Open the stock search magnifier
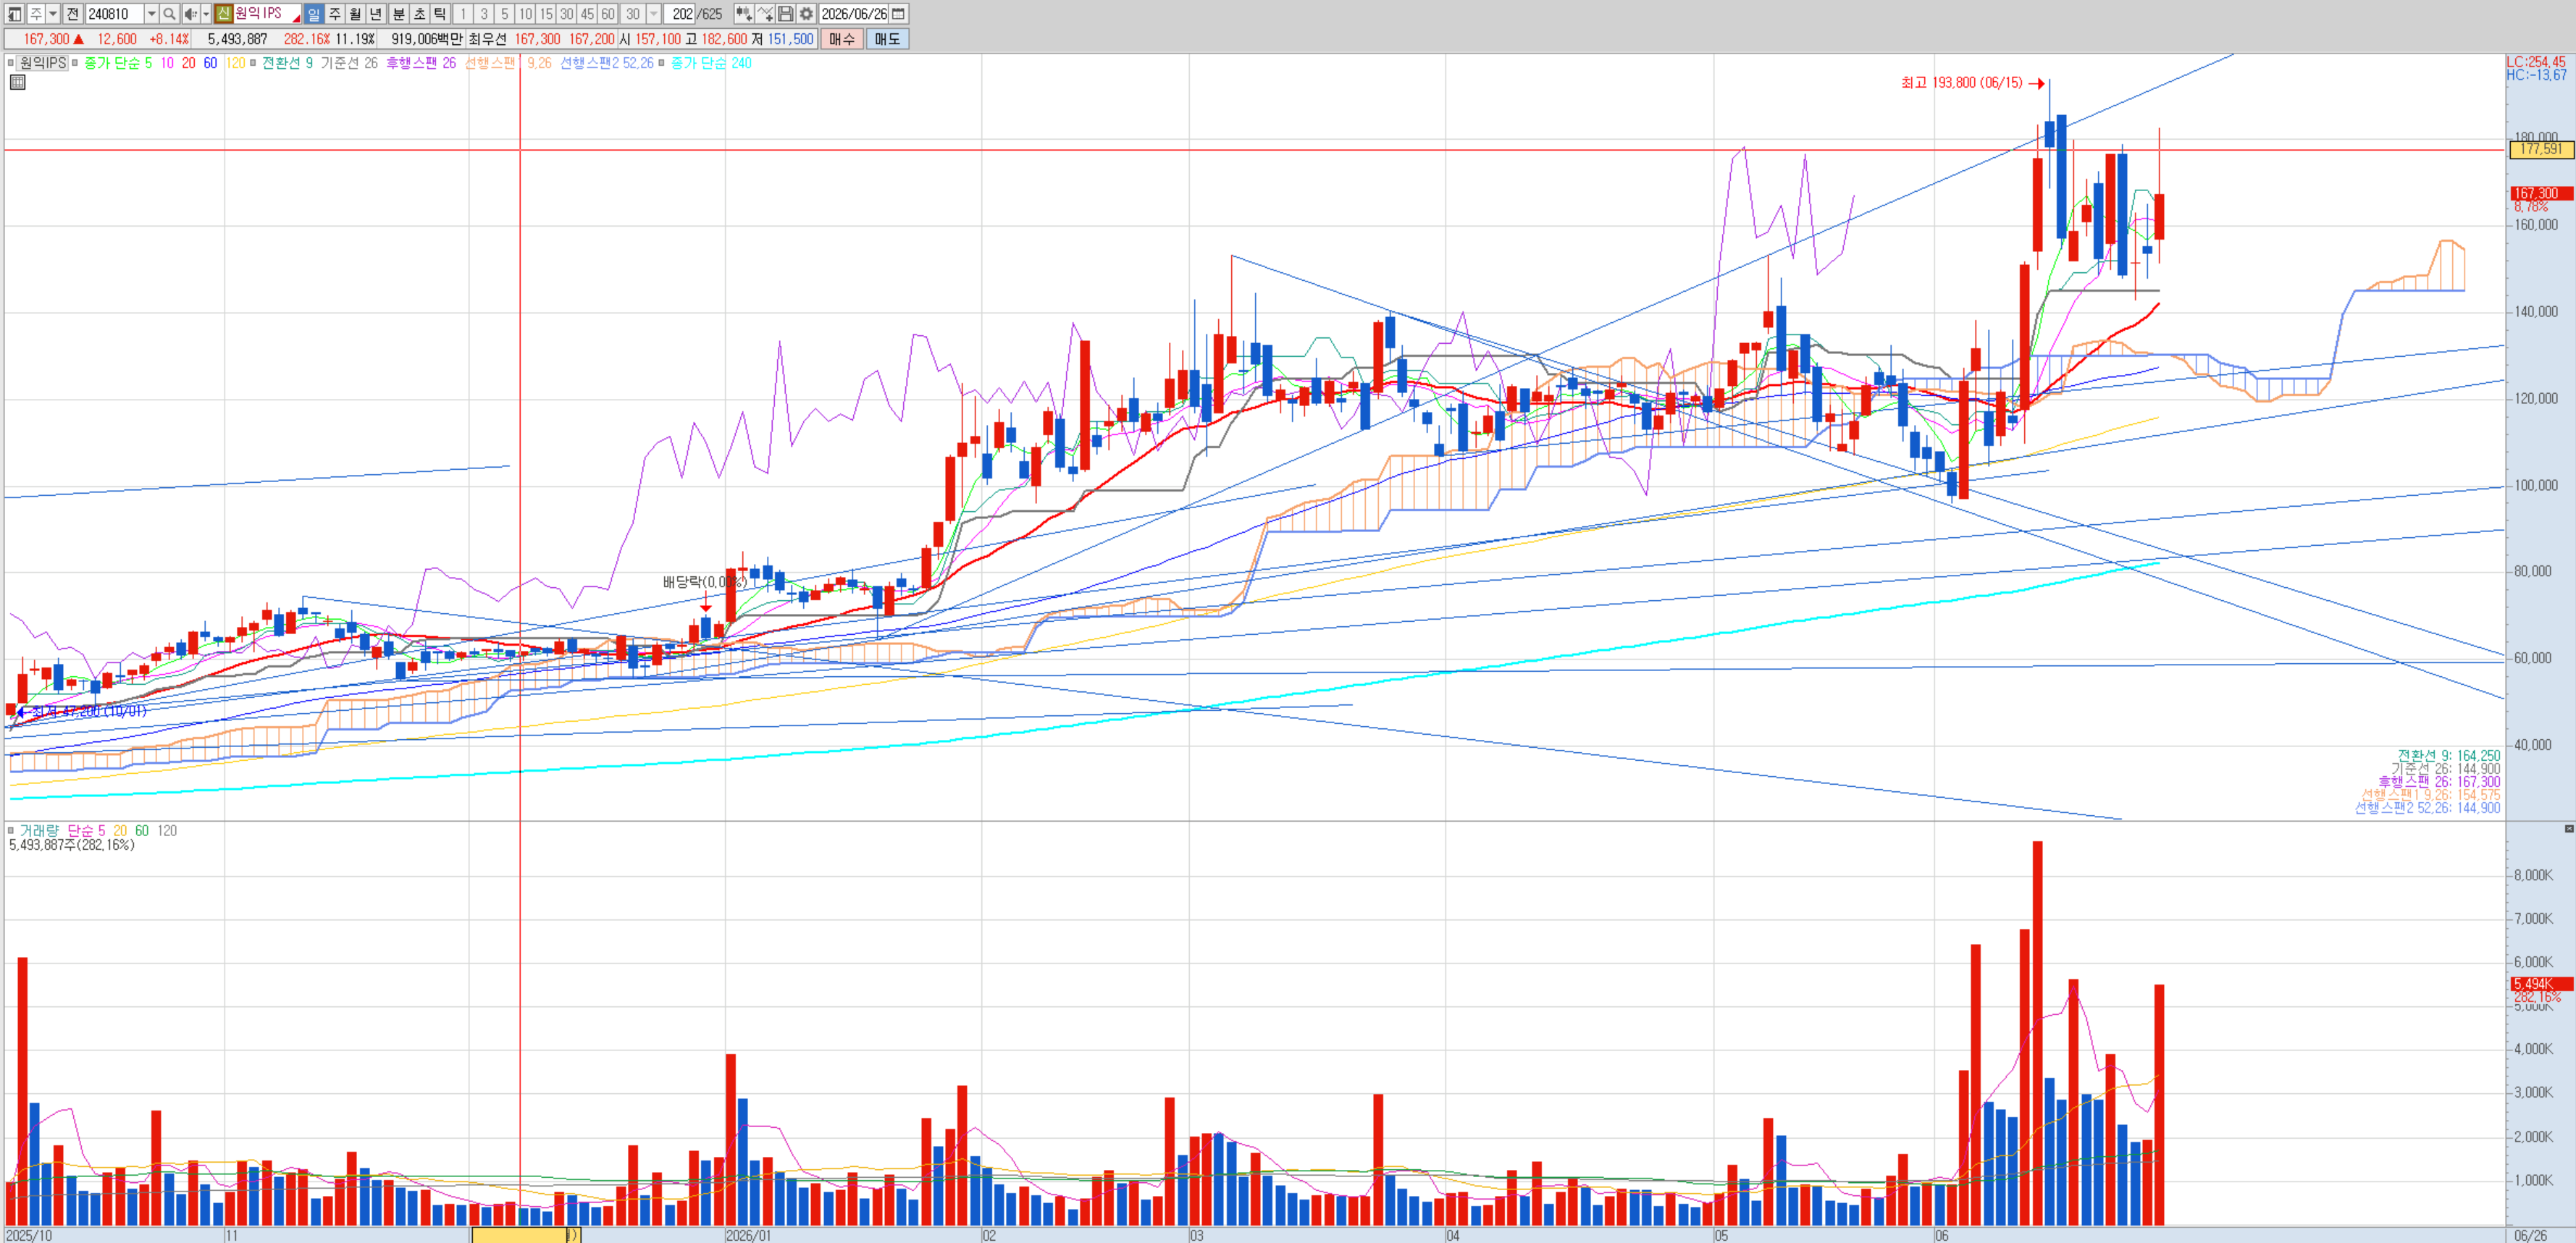Screen dimensions: 2576x1243 169,14
